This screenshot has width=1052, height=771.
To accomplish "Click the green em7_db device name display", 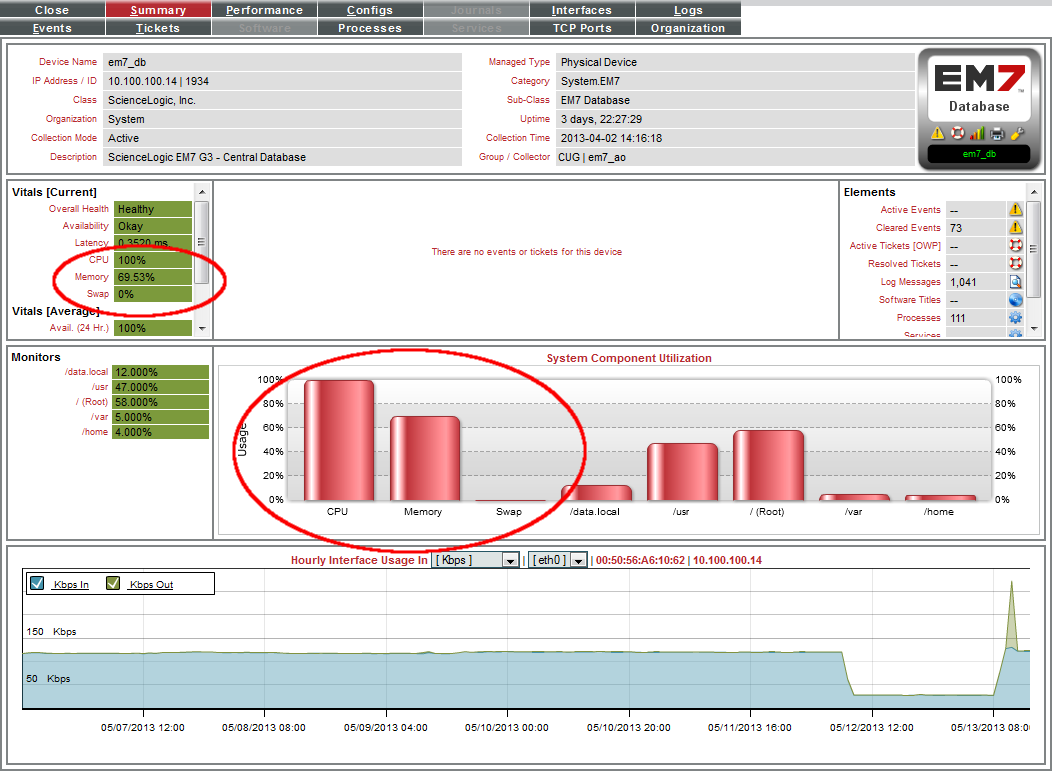I will click(x=979, y=154).
